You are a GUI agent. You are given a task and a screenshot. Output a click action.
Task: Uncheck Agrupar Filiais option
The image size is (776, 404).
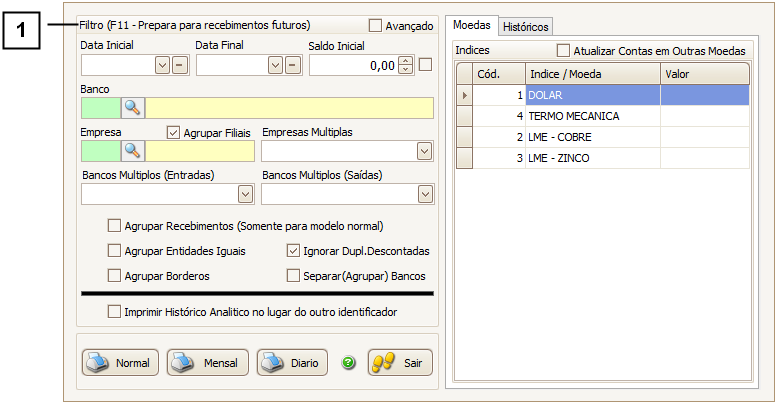pyautogui.click(x=173, y=132)
